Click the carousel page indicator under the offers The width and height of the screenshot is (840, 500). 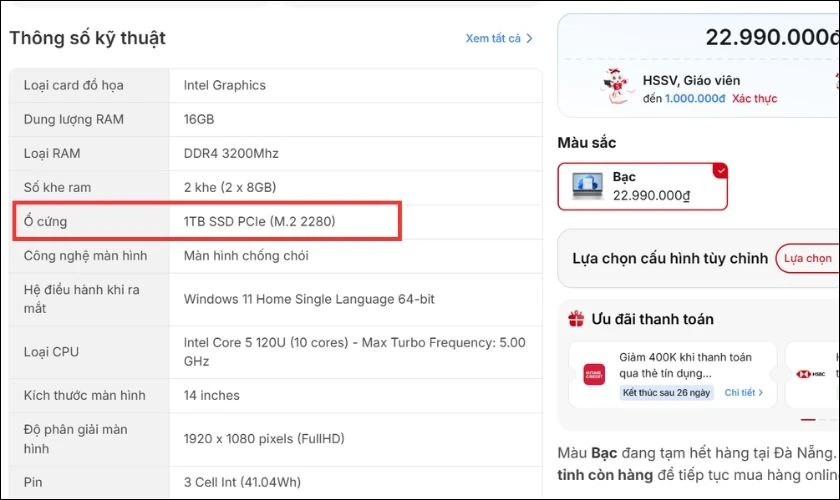(x=820, y=420)
